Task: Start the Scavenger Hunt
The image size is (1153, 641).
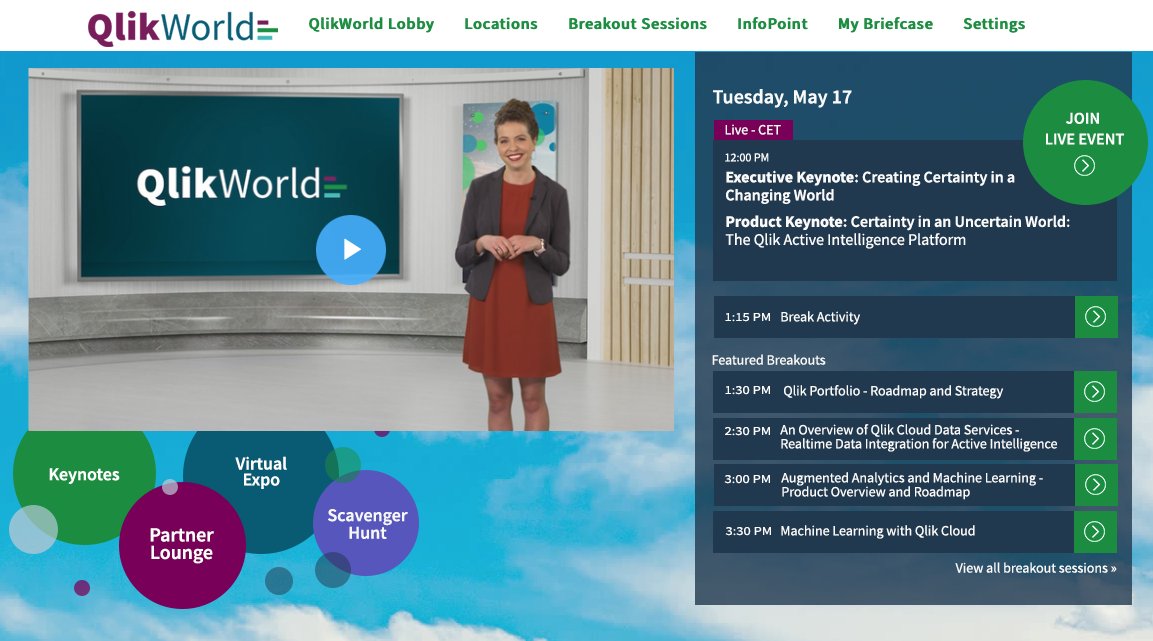Action: point(366,523)
